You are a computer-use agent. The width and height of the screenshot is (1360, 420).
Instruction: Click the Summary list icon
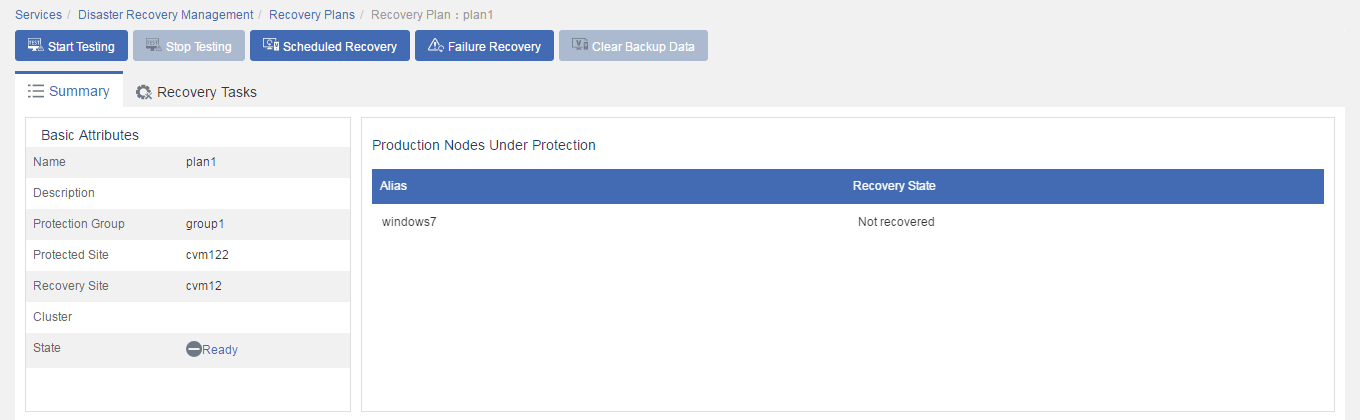pyautogui.click(x=36, y=91)
